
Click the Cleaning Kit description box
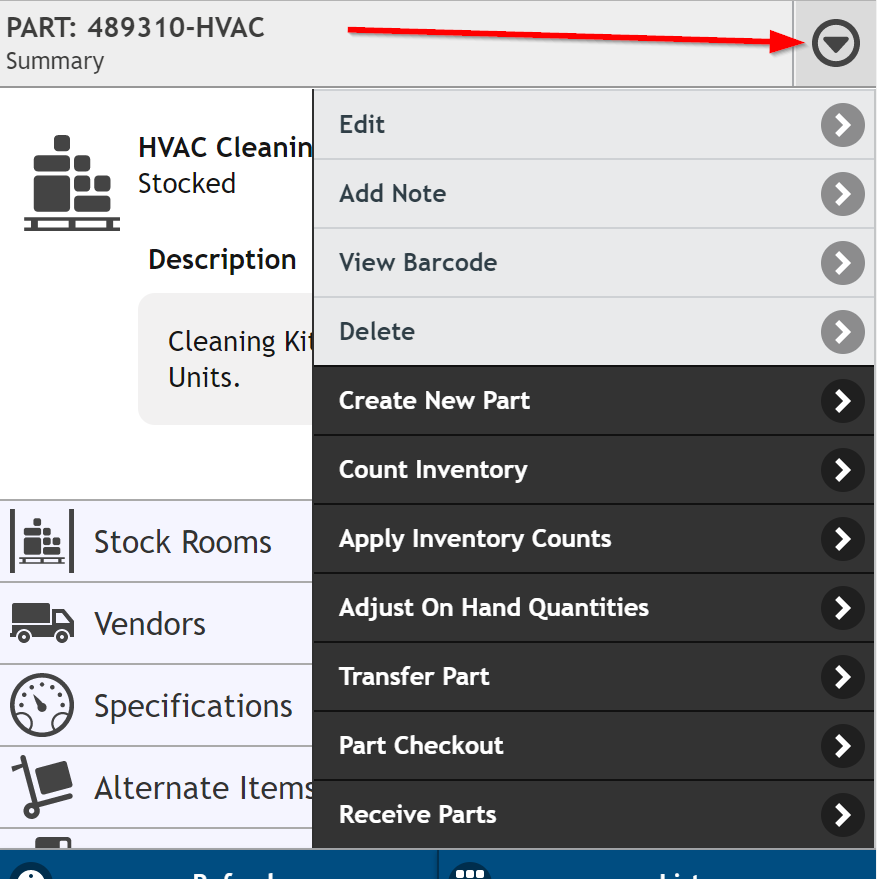[225, 359]
